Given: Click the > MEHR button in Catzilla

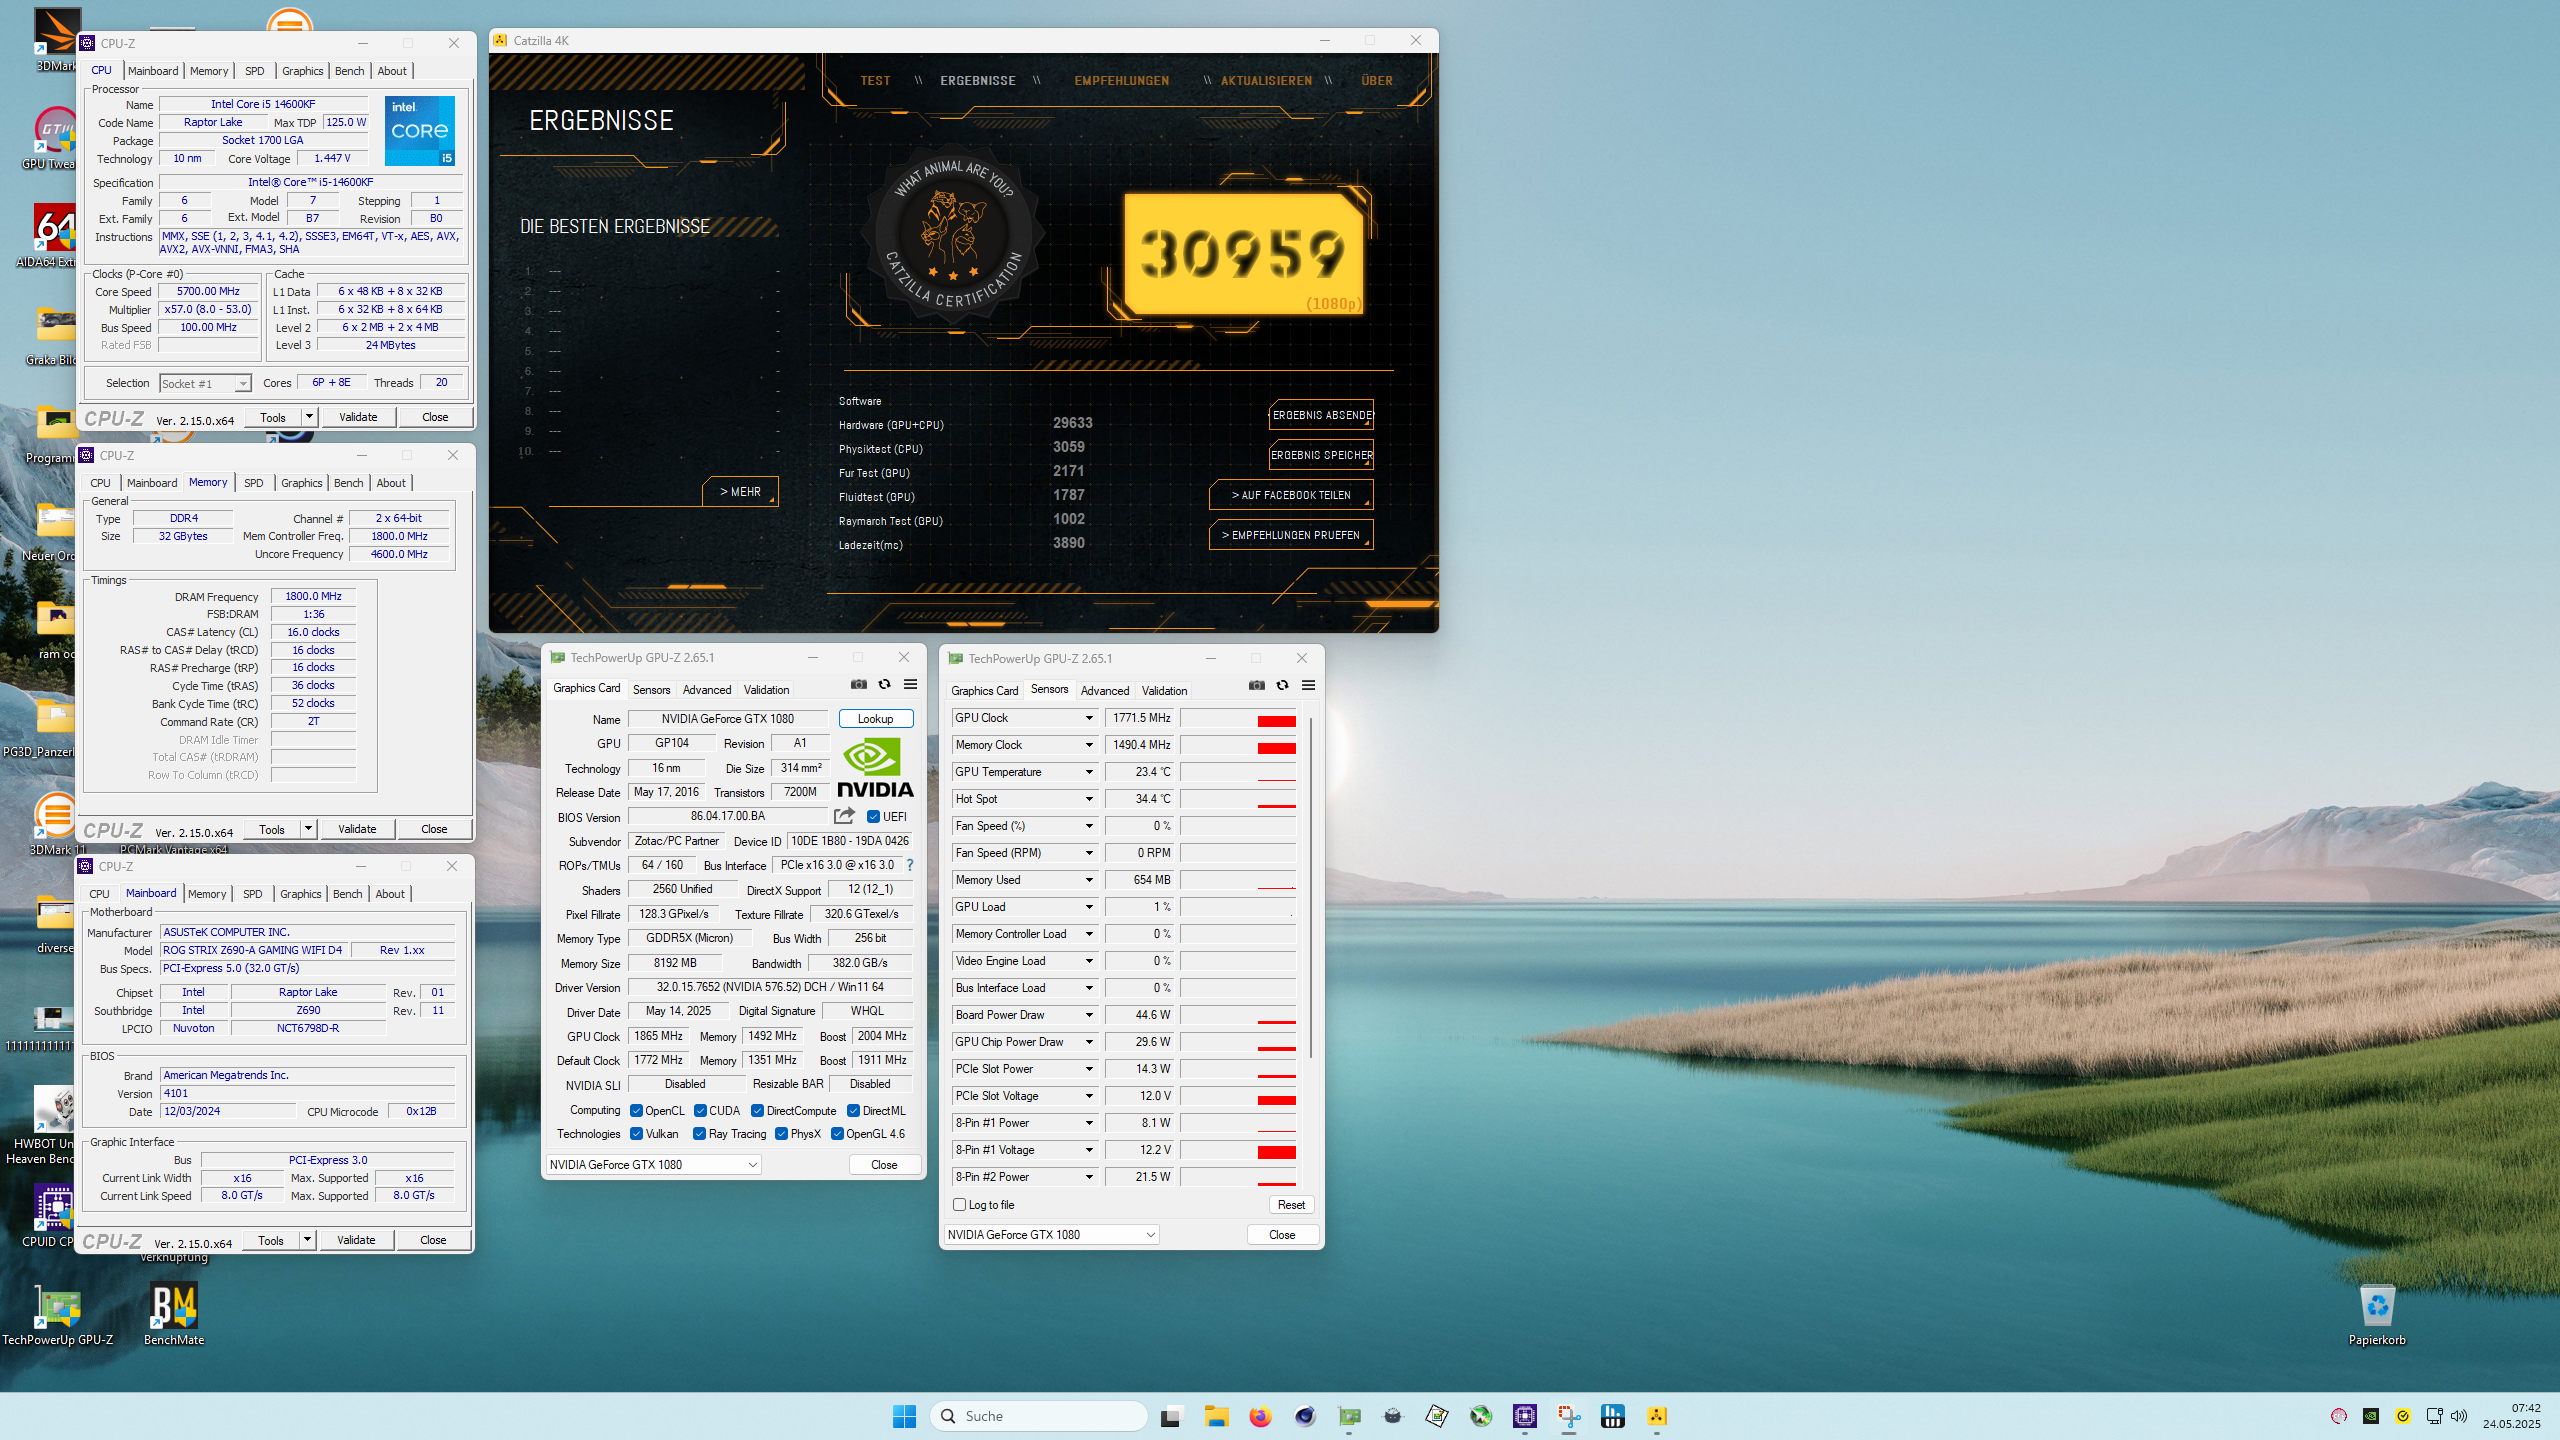Looking at the screenshot, I should 740,492.
